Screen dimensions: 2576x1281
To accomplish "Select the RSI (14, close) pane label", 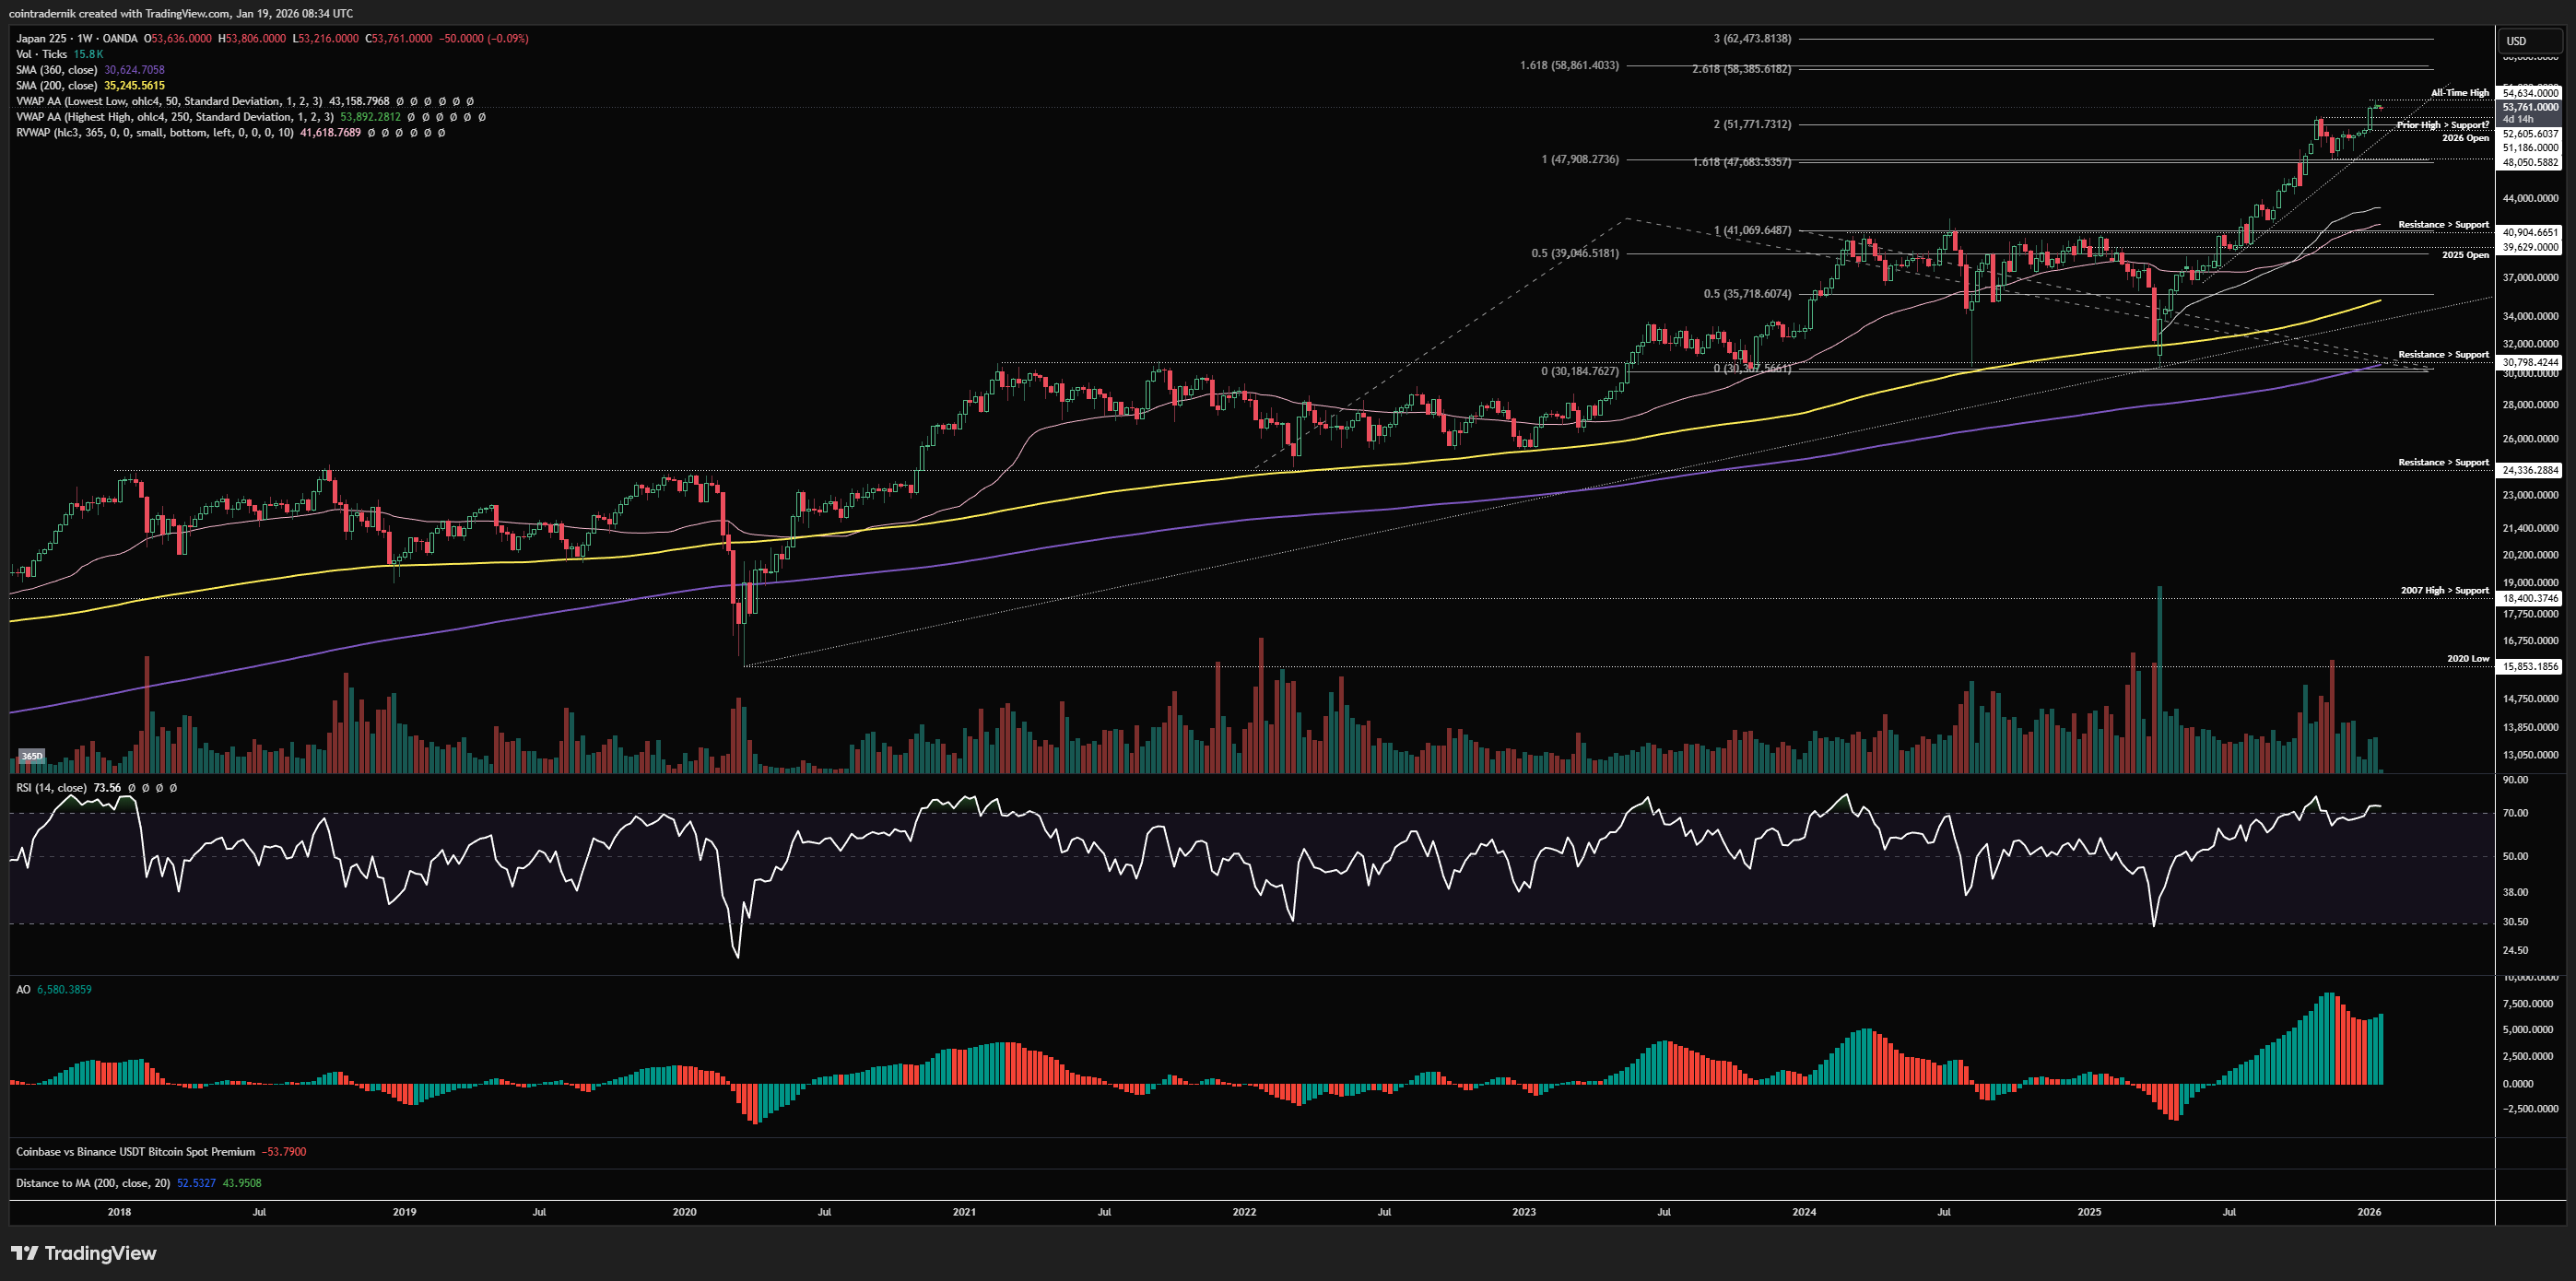I will 51,788.
